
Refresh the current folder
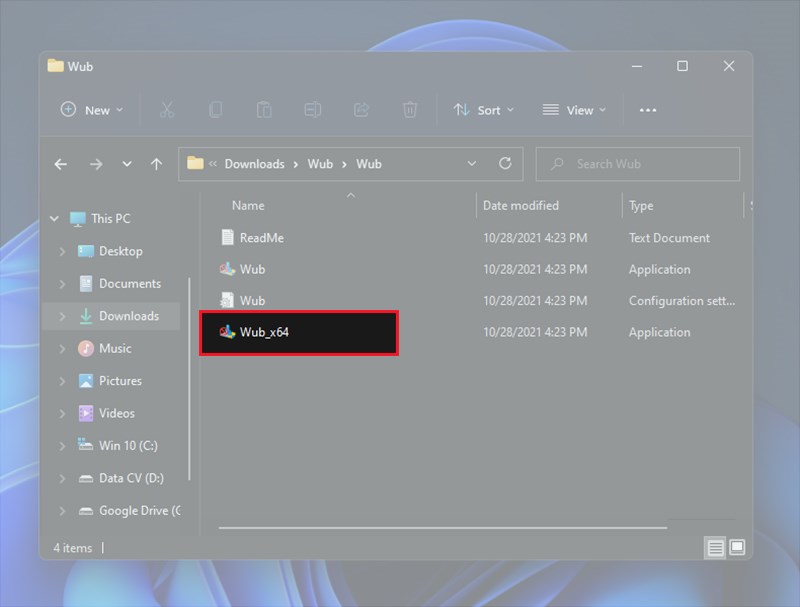pos(505,164)
